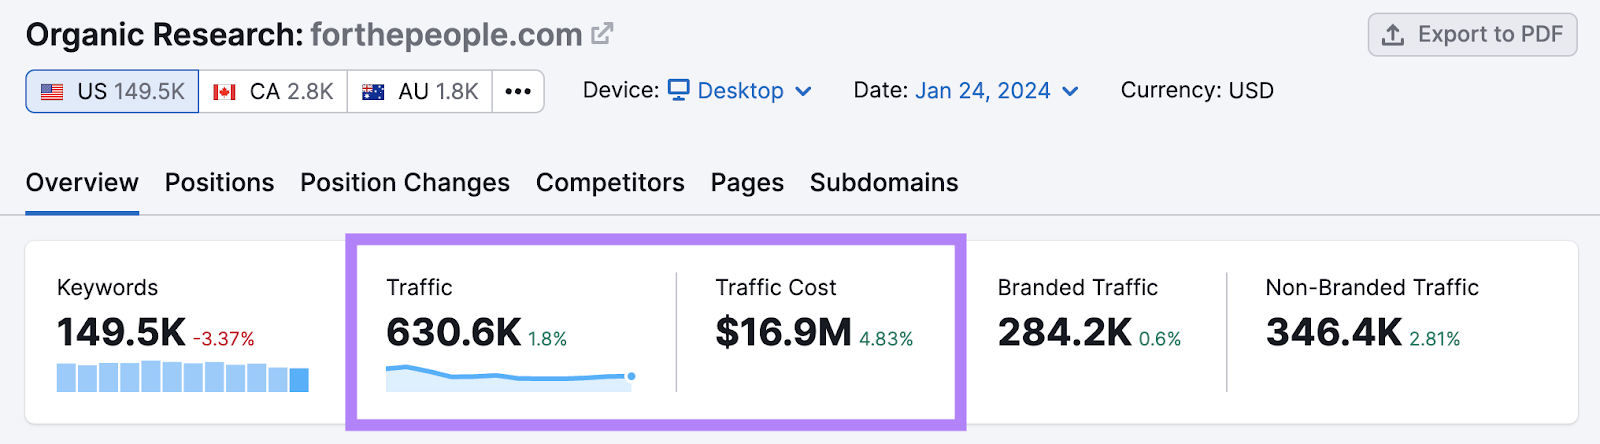
Task: Switch to the Overview tab
Action: 82,183
